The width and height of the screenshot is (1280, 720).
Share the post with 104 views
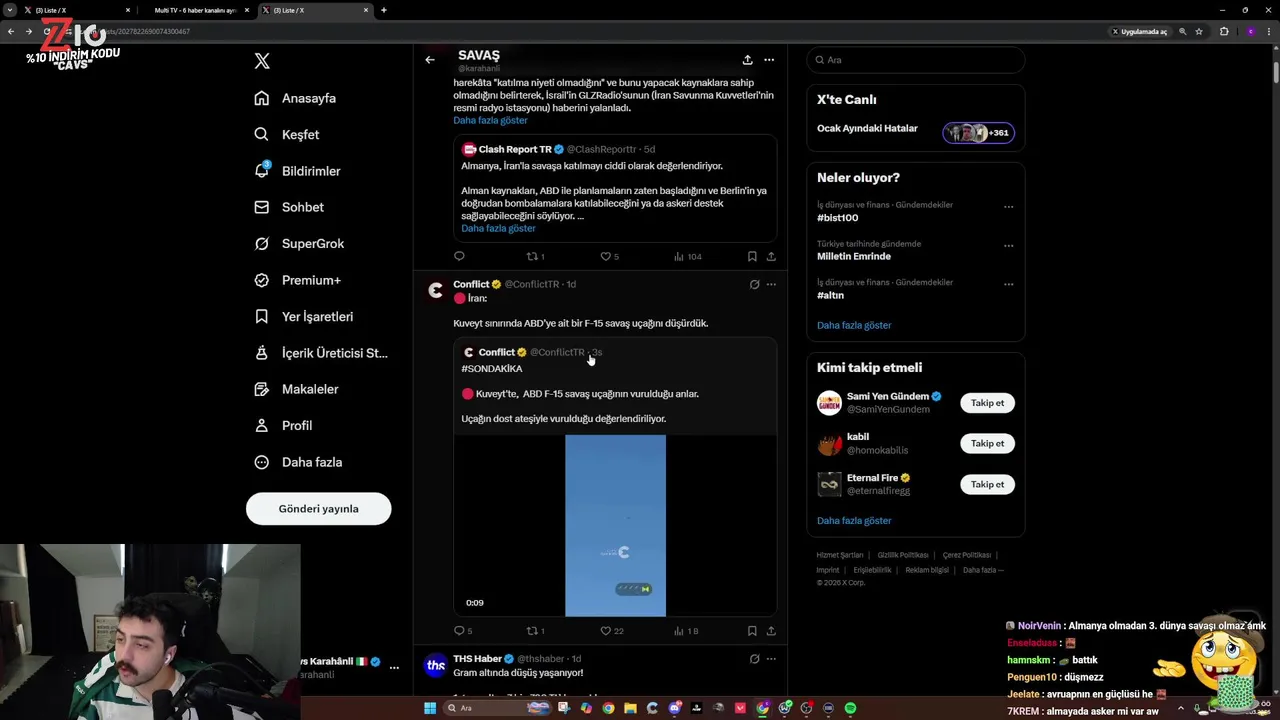coord(771,257)
